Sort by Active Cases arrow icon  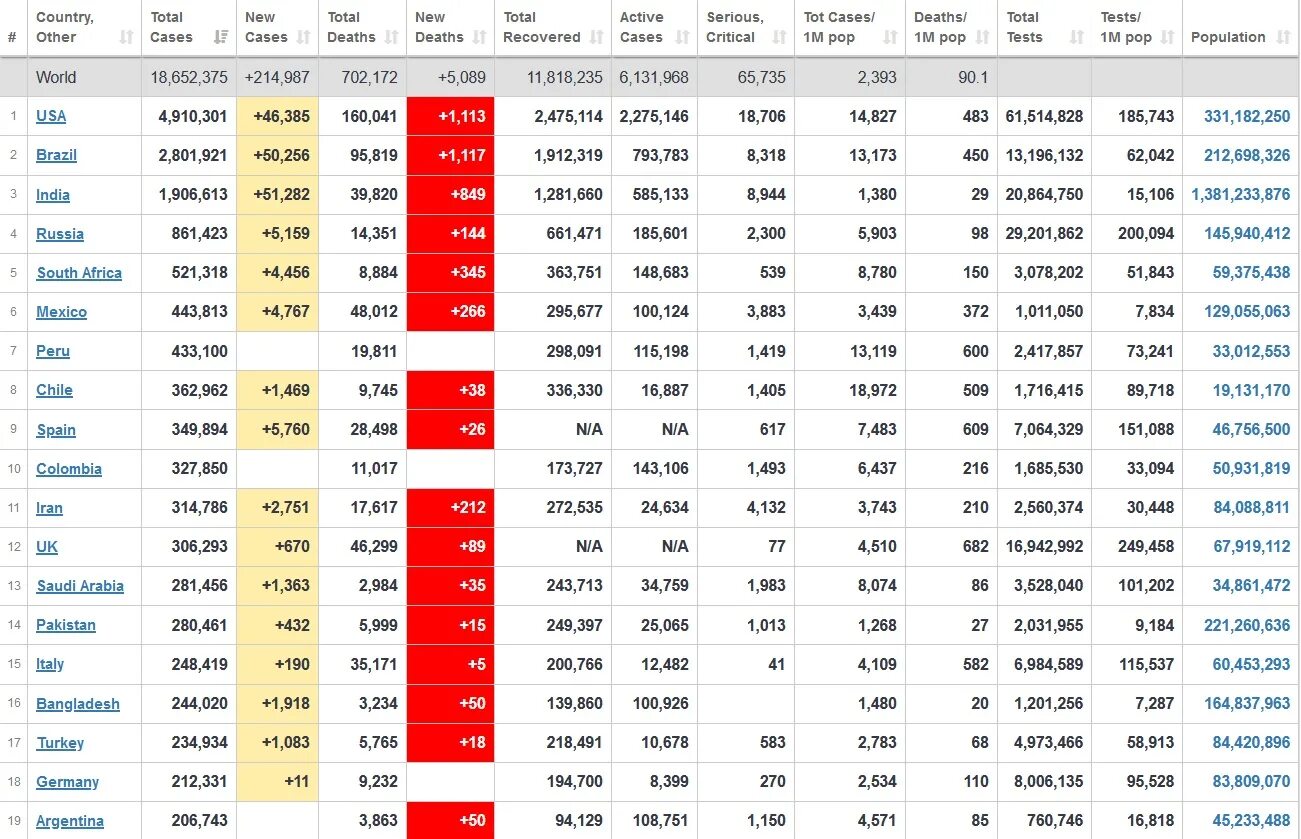[x=683, y=38]
